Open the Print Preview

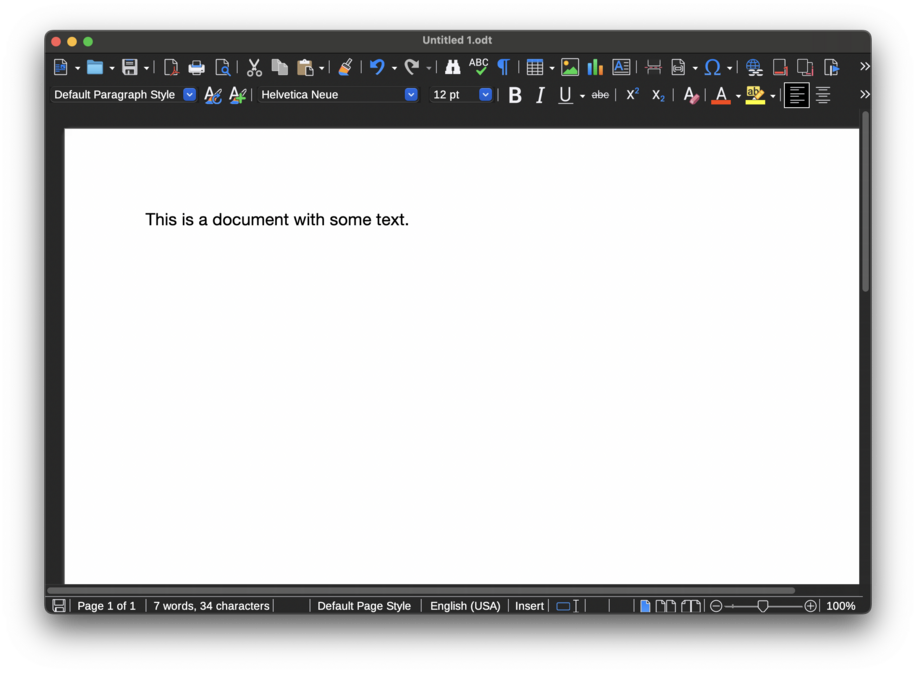pos(224,67)
